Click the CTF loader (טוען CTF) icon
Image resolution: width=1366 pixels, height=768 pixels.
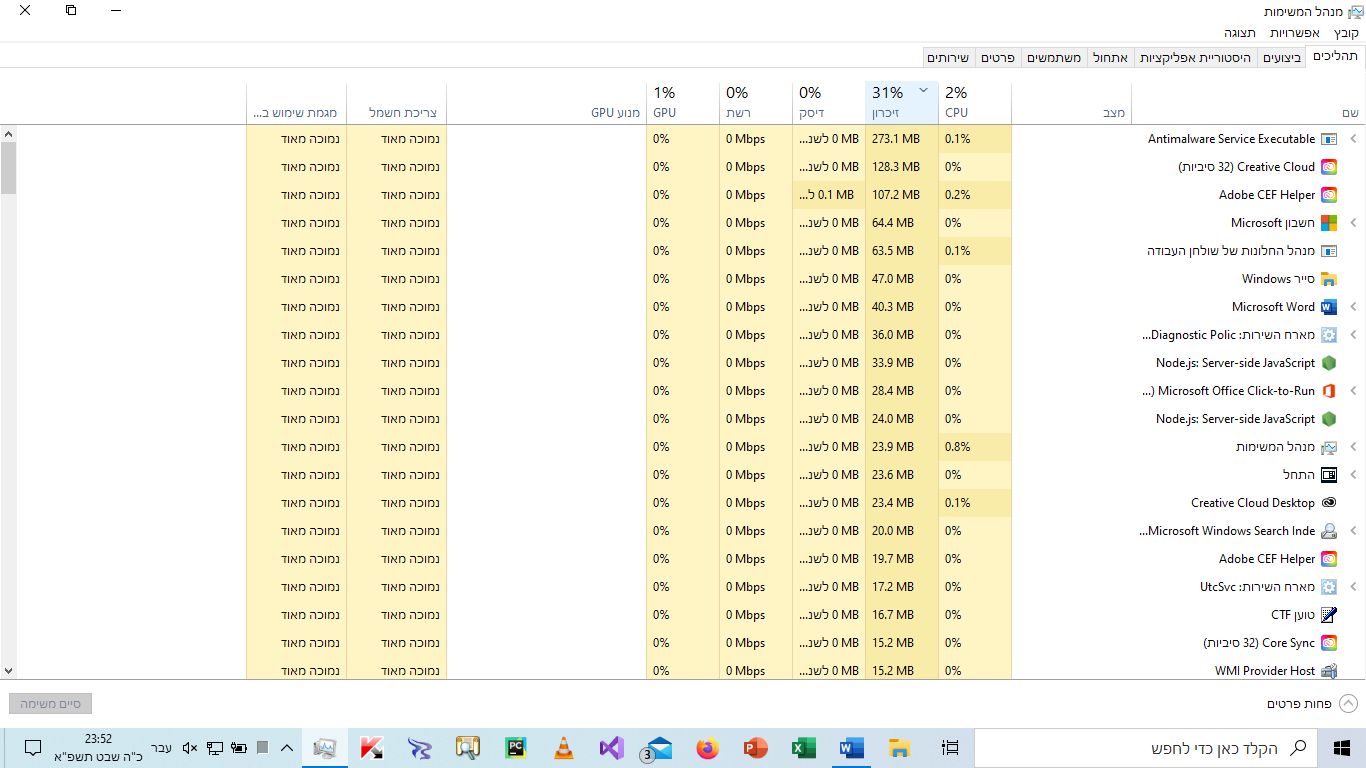pos(1329,615)
